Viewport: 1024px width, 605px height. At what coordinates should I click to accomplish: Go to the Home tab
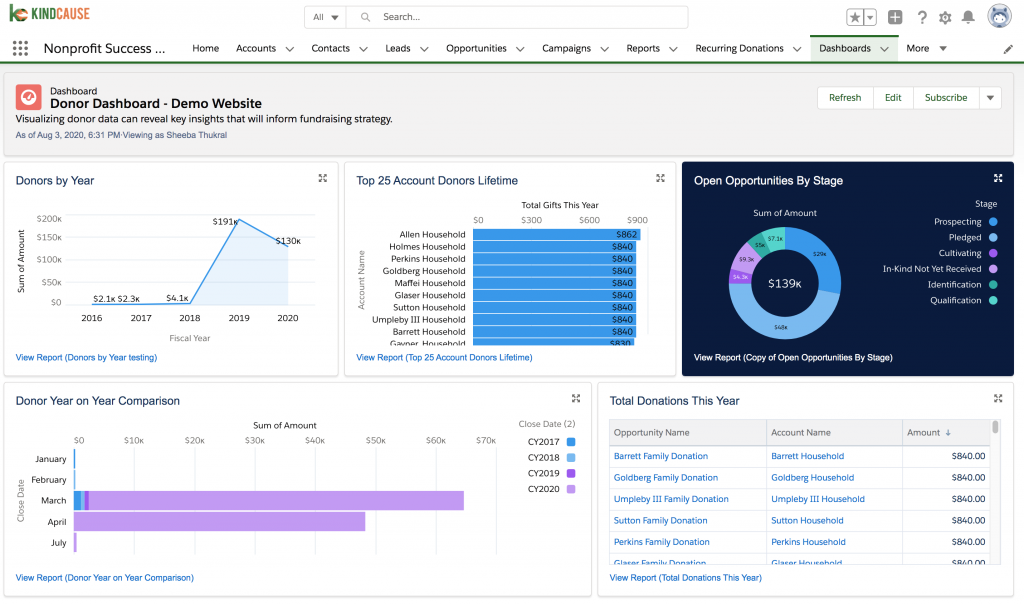point(205,48)
